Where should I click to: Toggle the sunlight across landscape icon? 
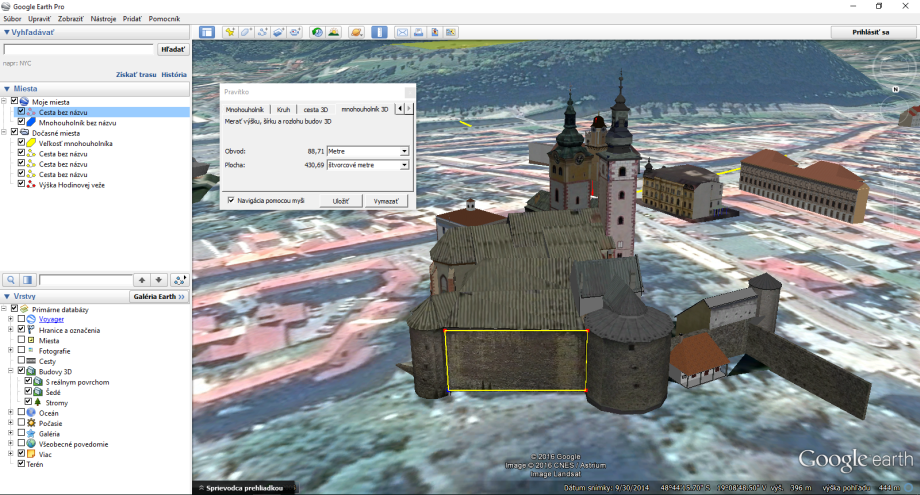(x=332, y=32)
